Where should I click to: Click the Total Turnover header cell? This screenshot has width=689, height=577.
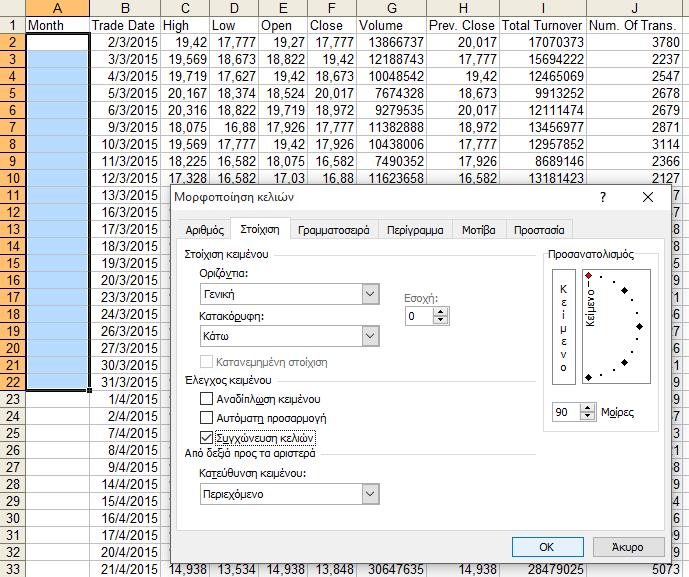543,25
